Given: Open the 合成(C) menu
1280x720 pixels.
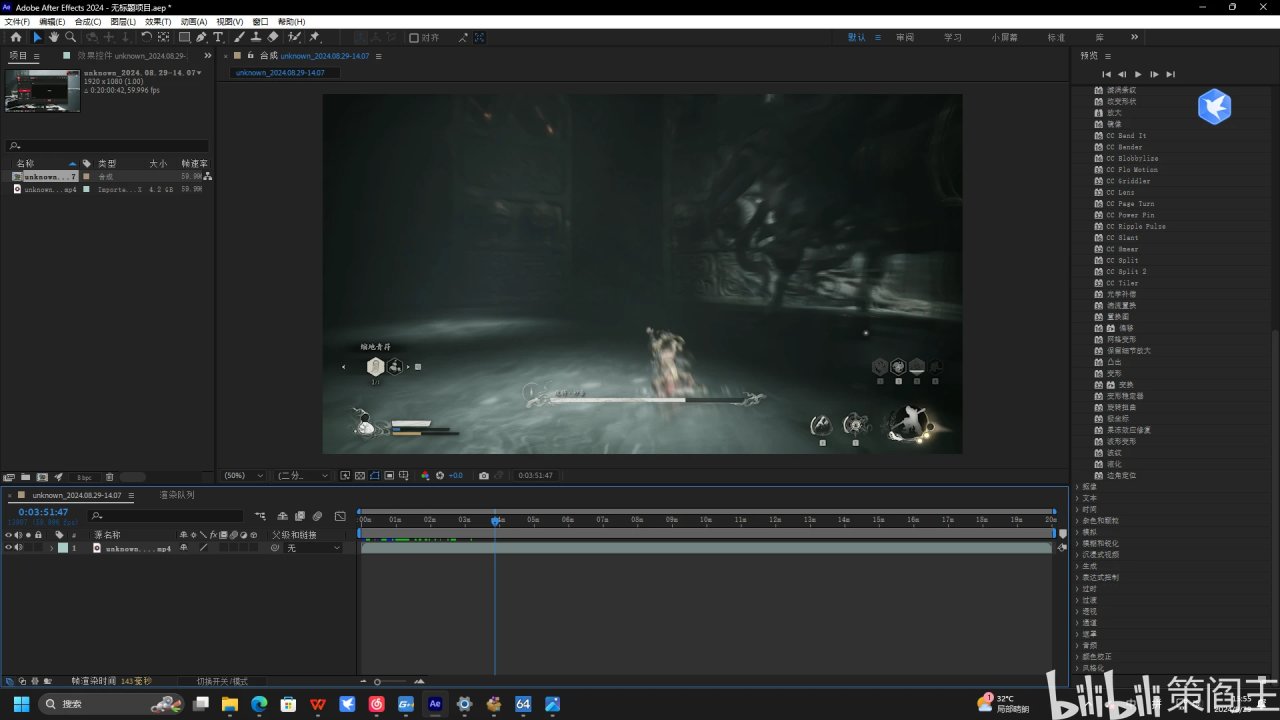Looking at the screenshot, I should (88, 21).
